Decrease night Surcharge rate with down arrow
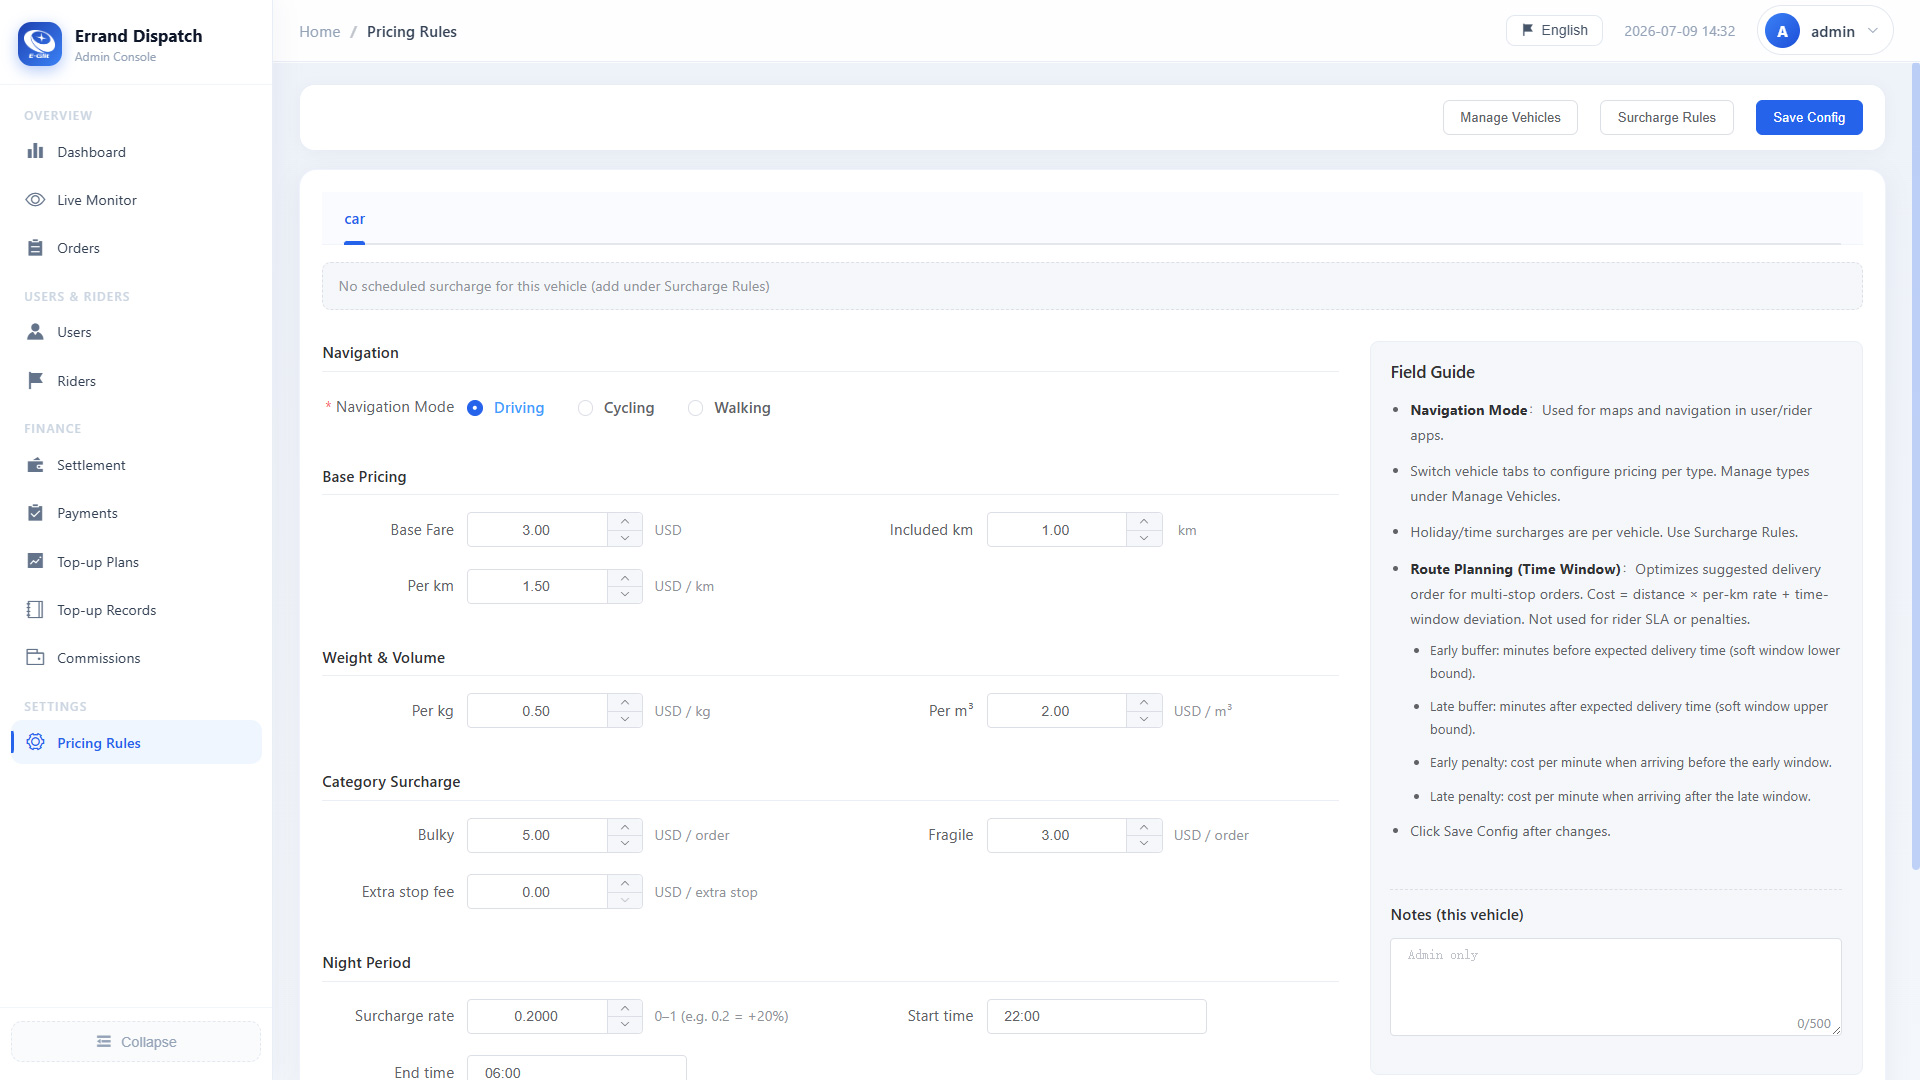1920x1080 pixels. pyautogui.click(x=625, y=1024)
